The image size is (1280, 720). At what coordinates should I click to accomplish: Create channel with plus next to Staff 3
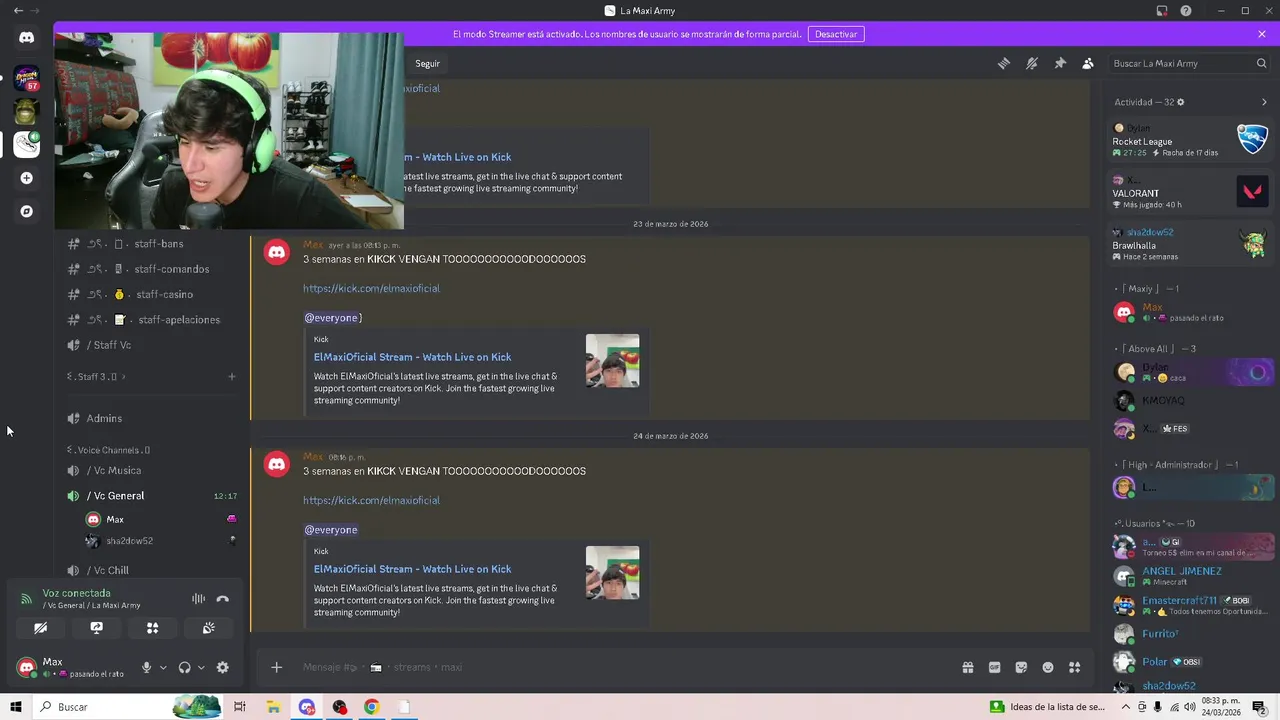tap(232, 377)
